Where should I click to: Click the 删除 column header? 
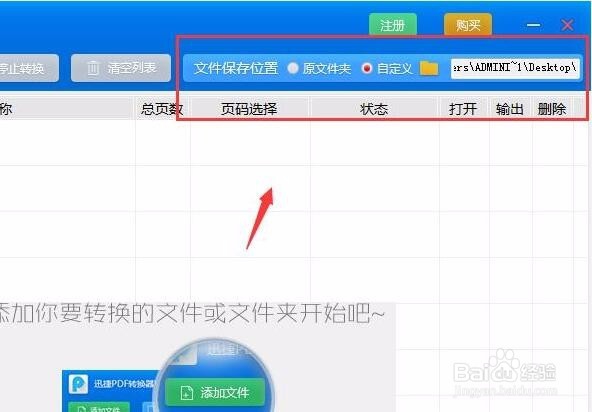coord(552,109)
